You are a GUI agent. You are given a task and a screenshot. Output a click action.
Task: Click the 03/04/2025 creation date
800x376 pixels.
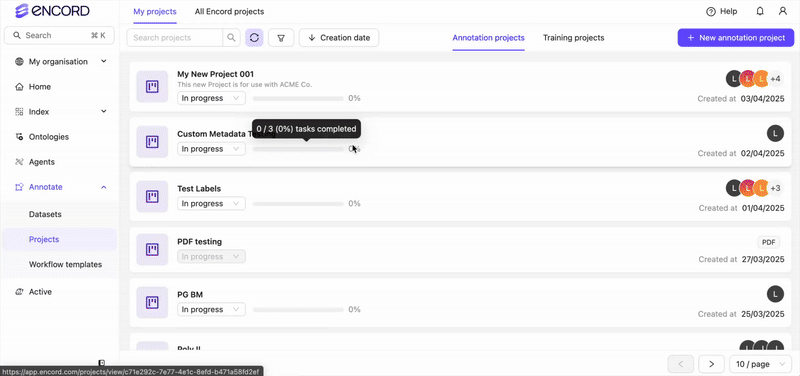763,98
